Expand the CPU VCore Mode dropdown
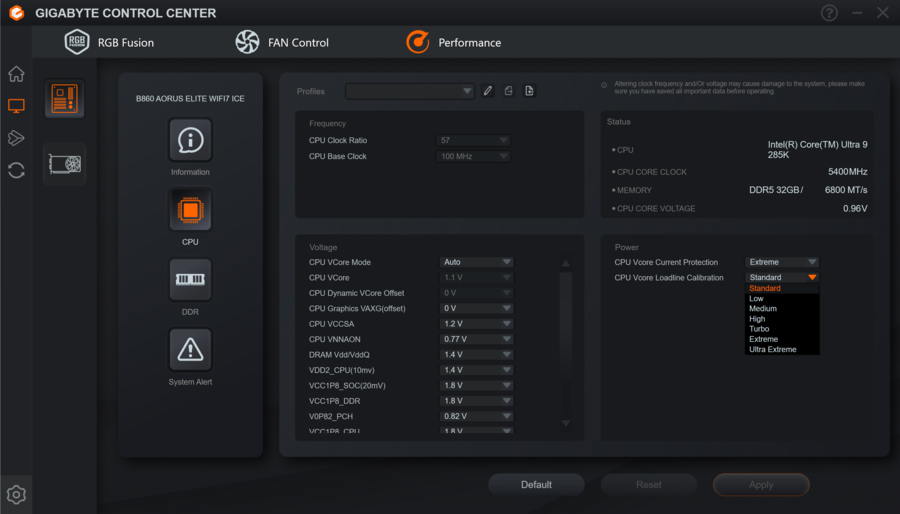 tap(476, 262)
